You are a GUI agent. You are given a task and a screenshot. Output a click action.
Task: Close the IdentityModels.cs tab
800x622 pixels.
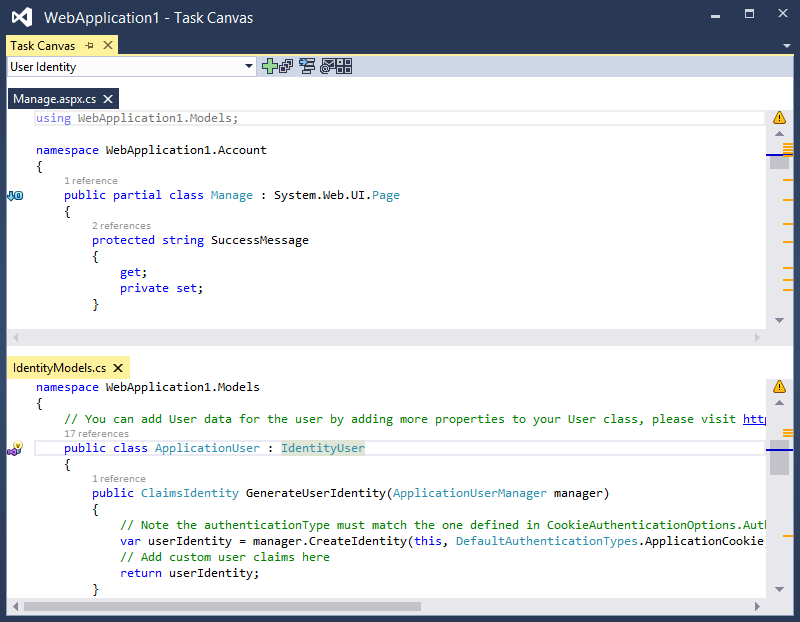[118, 368]
